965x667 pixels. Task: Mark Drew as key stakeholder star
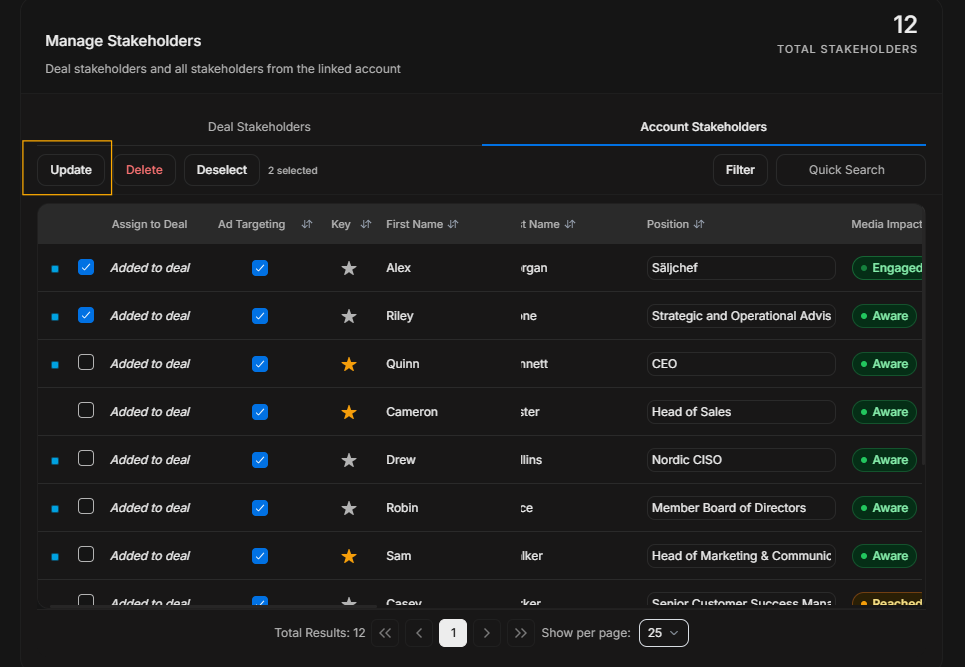349,460
